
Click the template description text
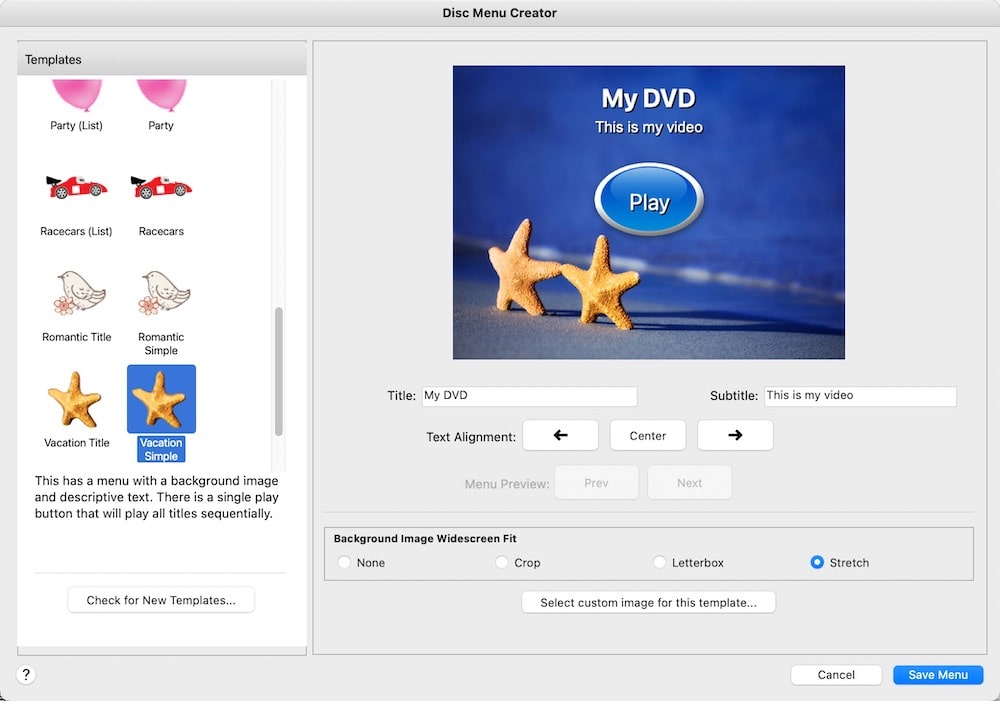(157, 497)
